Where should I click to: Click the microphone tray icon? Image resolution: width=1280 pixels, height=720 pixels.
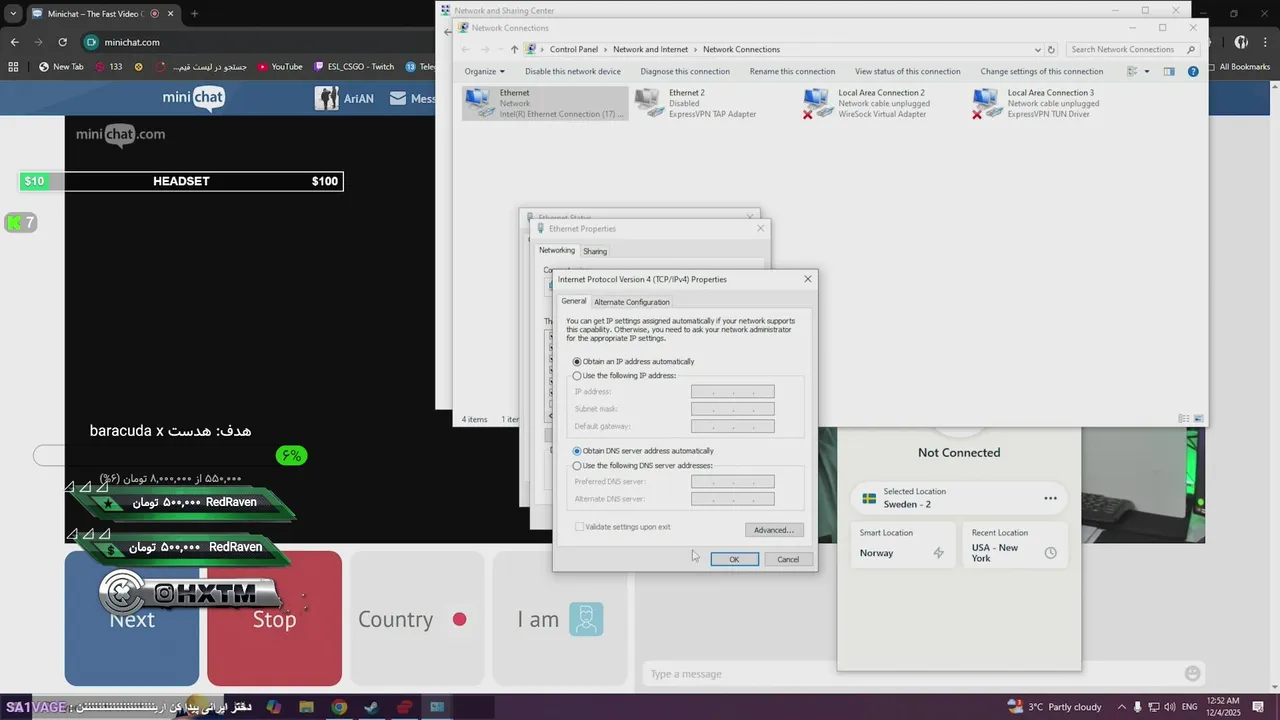click(x=1138, y=707)
